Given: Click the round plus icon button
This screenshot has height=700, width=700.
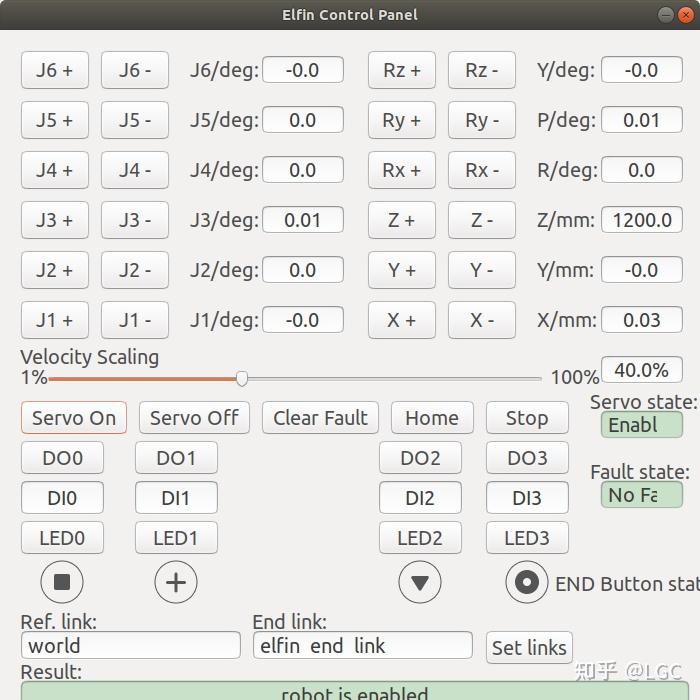Looking at the screenshot, I should (176, 582).
